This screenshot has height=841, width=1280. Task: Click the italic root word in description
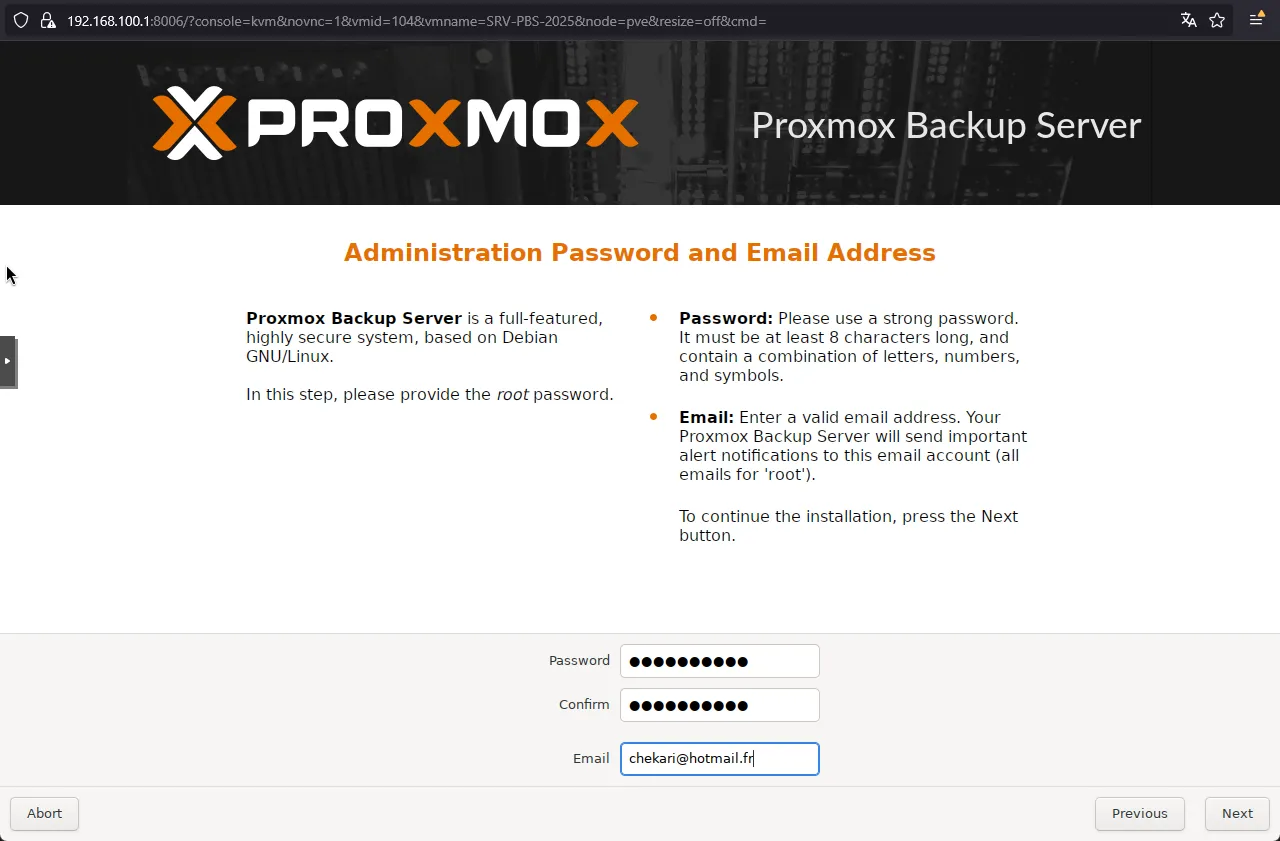click(x=512, y=394)
